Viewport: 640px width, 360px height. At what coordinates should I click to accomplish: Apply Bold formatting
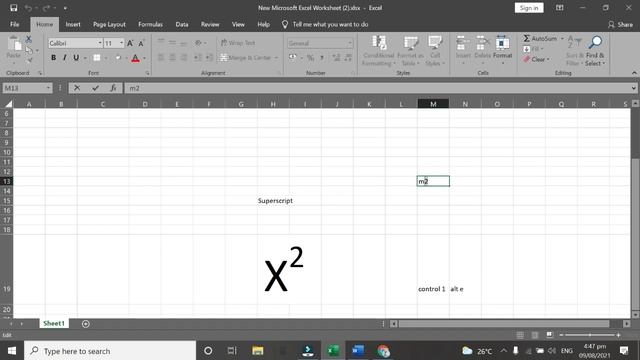pos(53,58)
